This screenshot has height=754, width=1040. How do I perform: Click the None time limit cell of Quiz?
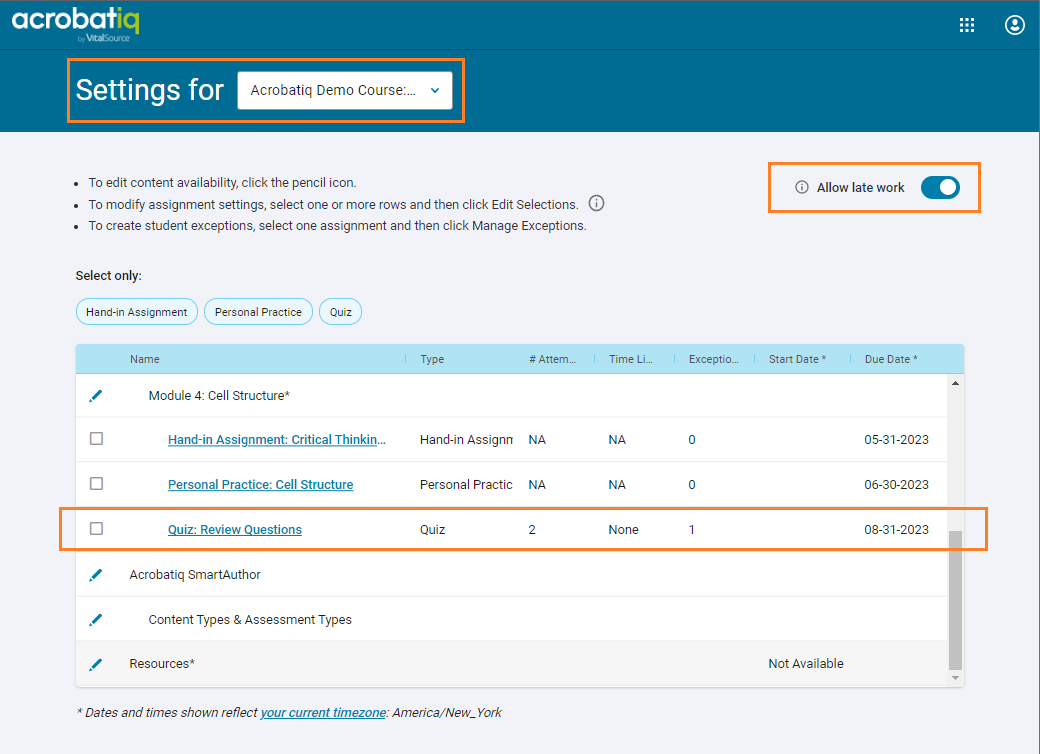pyautogui.click(x=623, y=530)
